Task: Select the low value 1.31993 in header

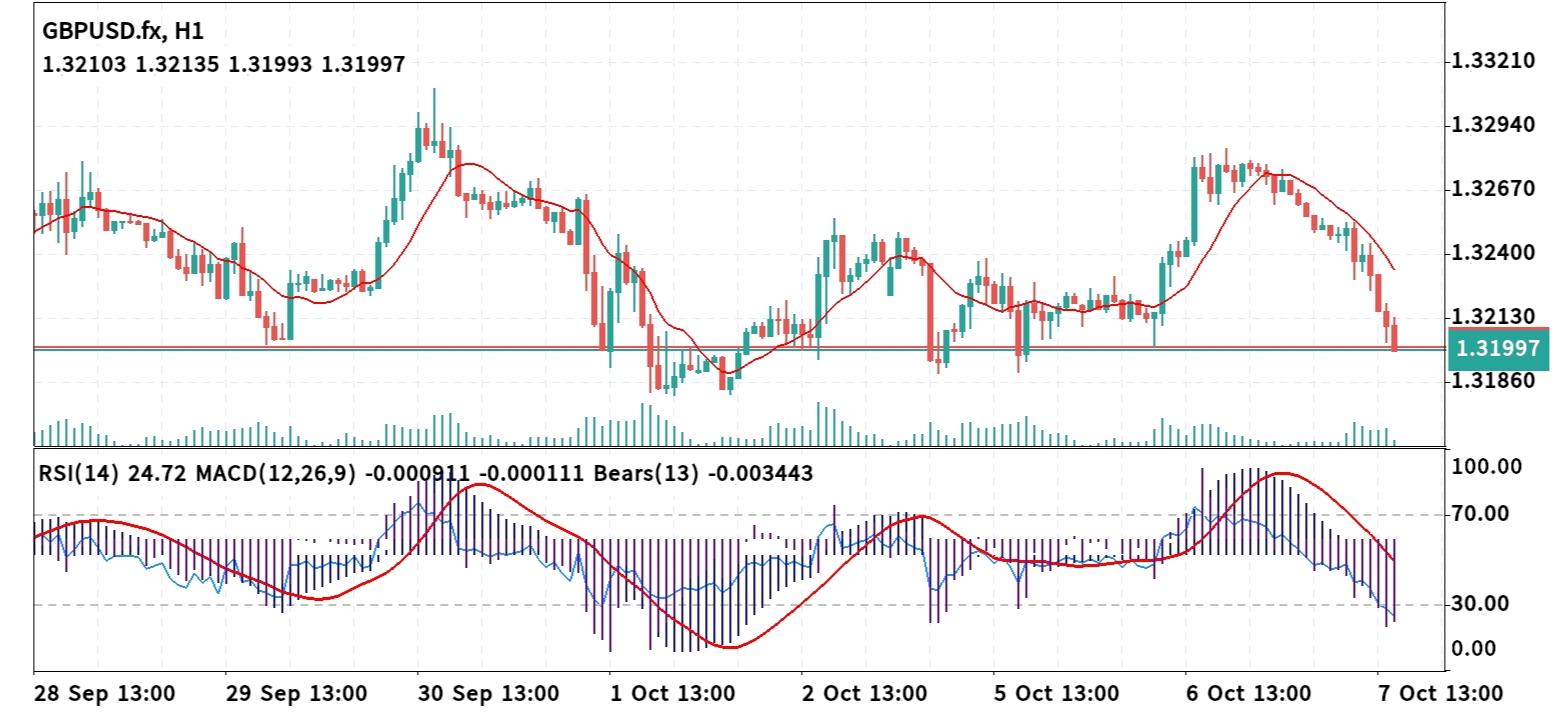Action: click(270, 65)
